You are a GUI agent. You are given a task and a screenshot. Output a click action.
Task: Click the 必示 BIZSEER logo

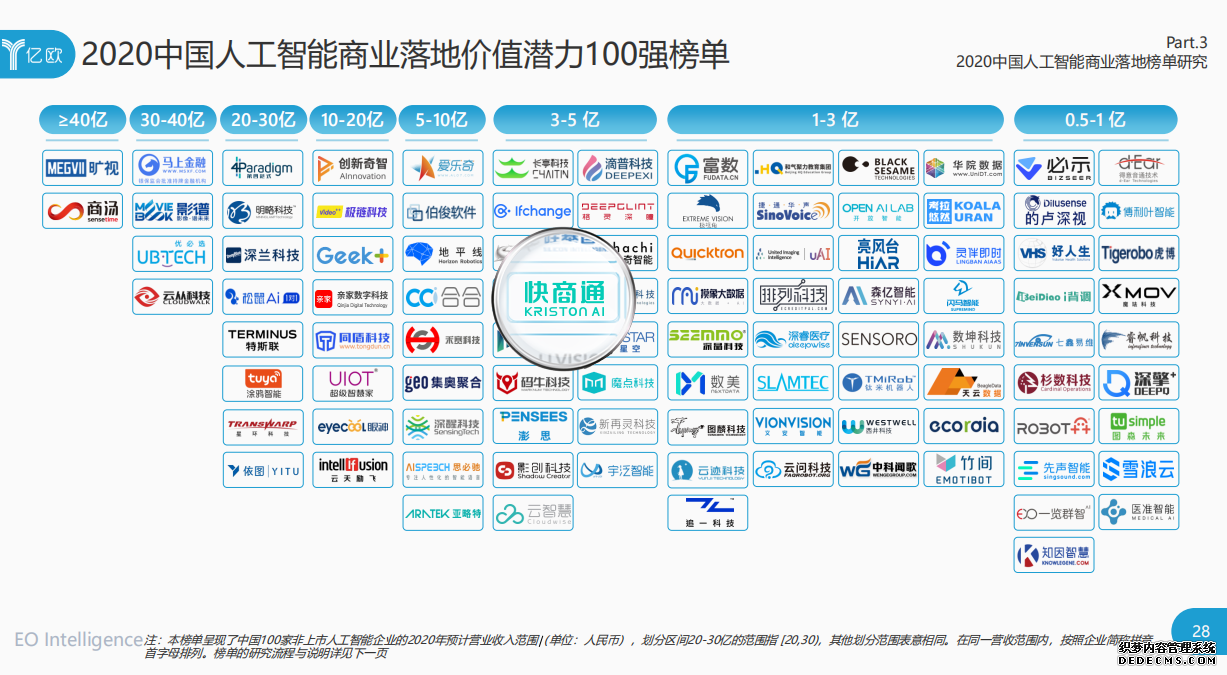coord(1054,168)
